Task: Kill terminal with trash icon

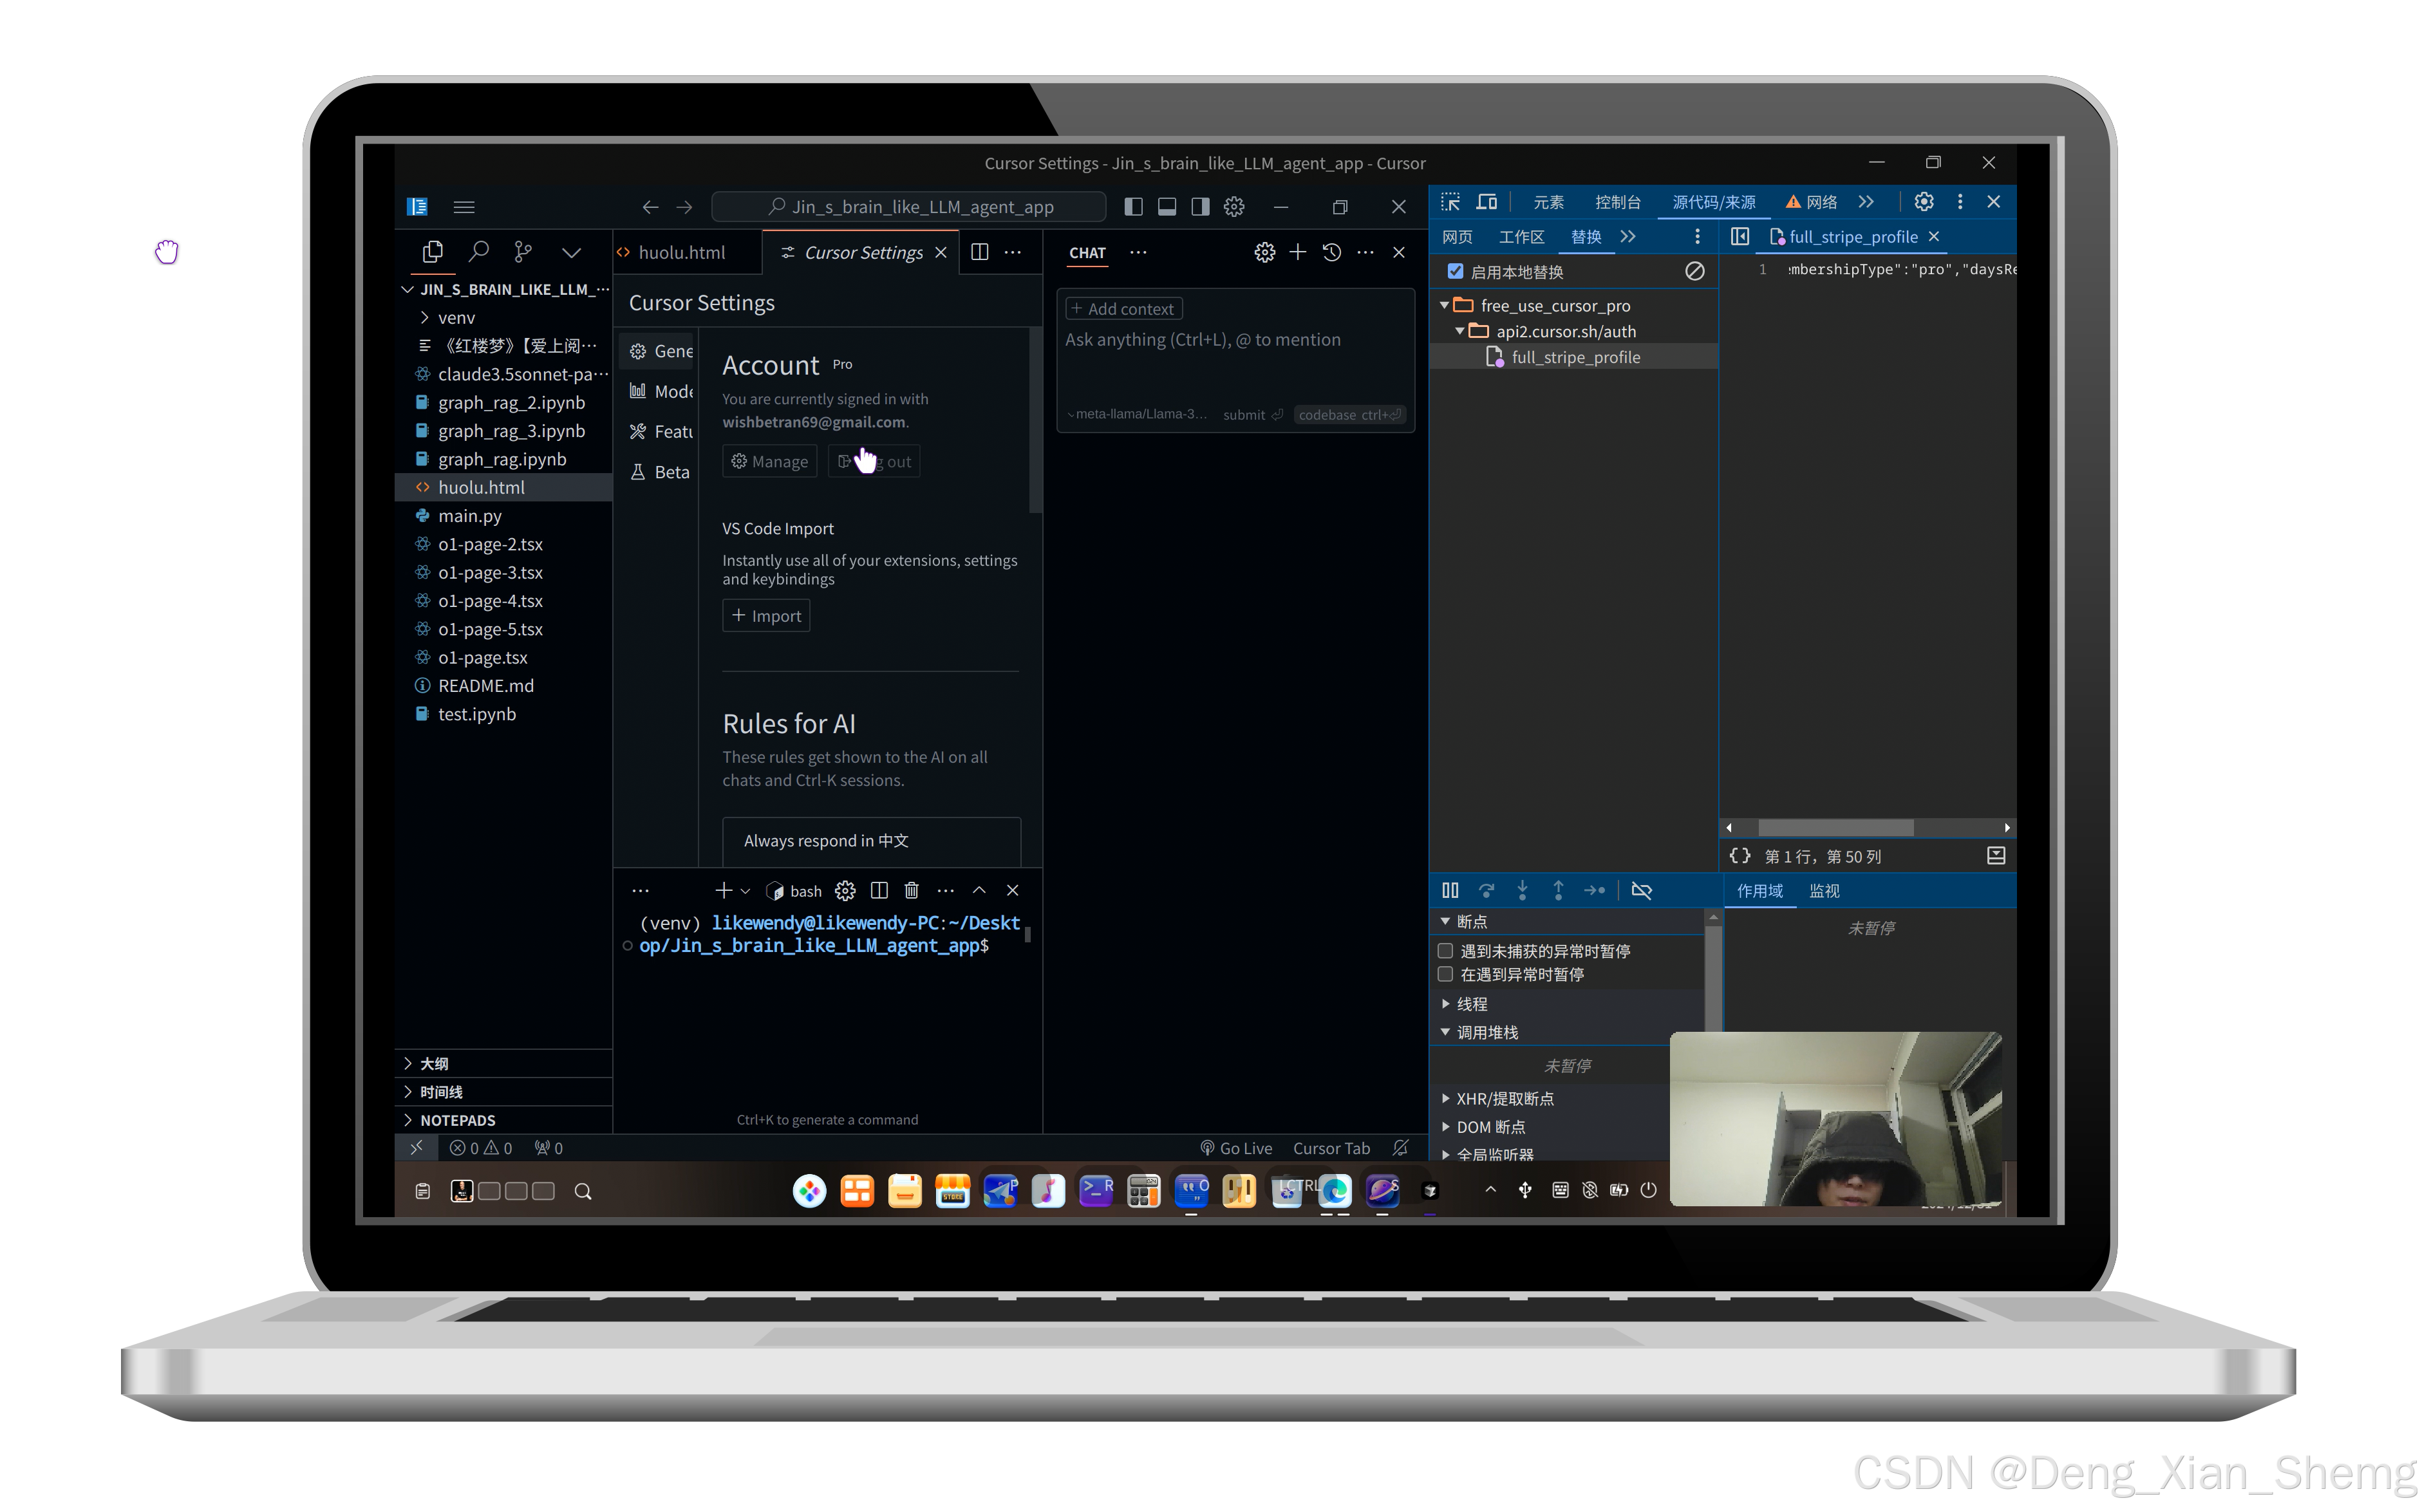Action: pyautogui.click(x=911, y=890)
